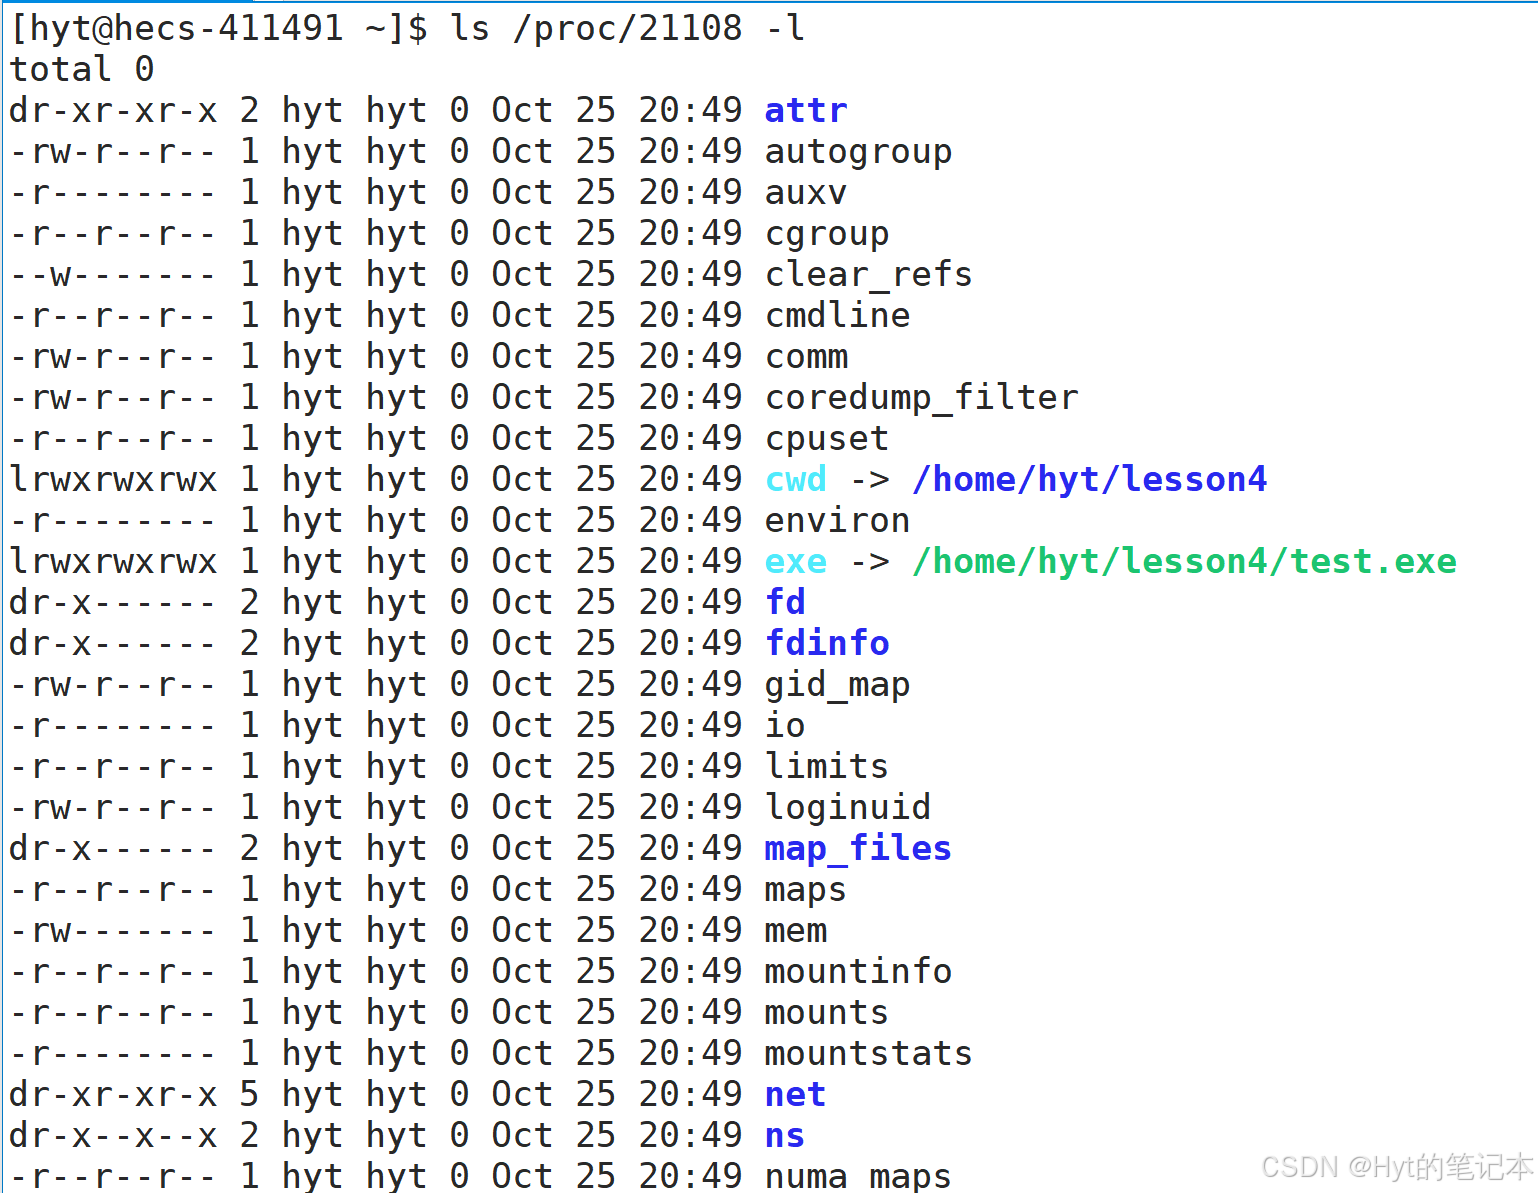The width and height of the screenshot is (1538, 1193).
Task: Select the 'autogroup' file name
Action: tap(858, 151)
